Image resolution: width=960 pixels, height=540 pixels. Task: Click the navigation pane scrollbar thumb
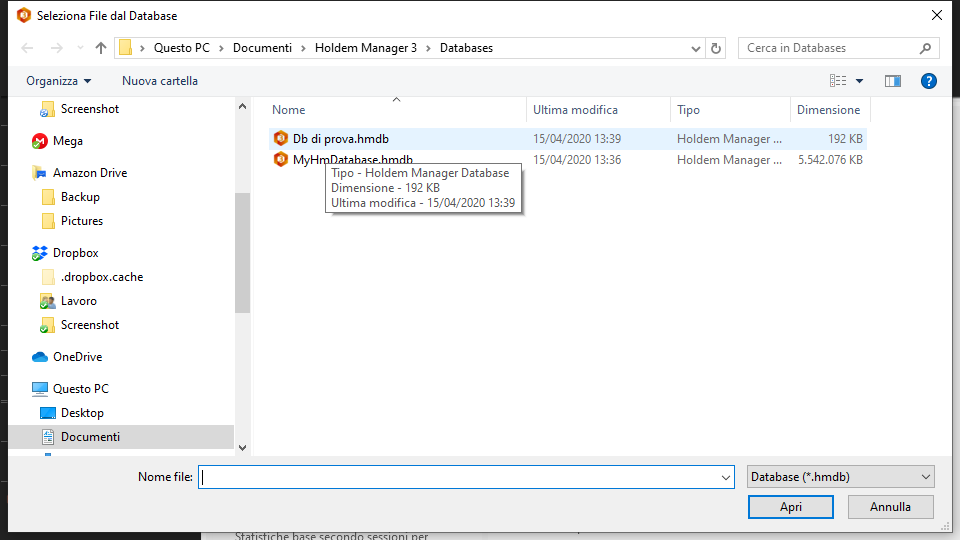242,253
